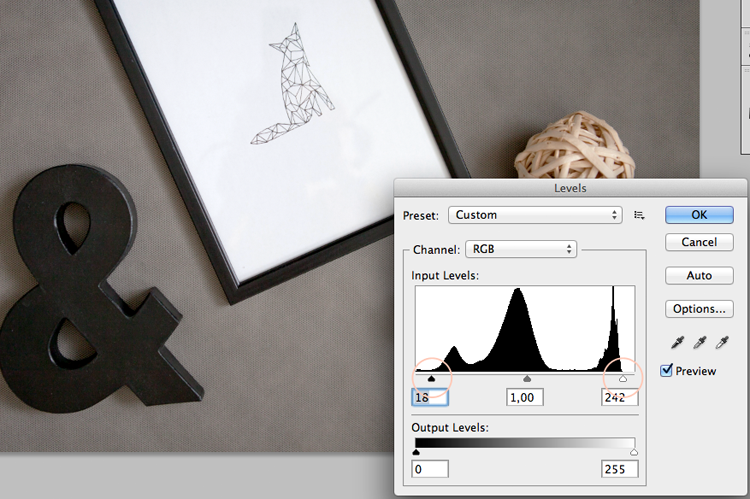The height and width of the screenshot is (499, 750).
Task: Select the black point eyedropper
Action: (x=677, y=342)
